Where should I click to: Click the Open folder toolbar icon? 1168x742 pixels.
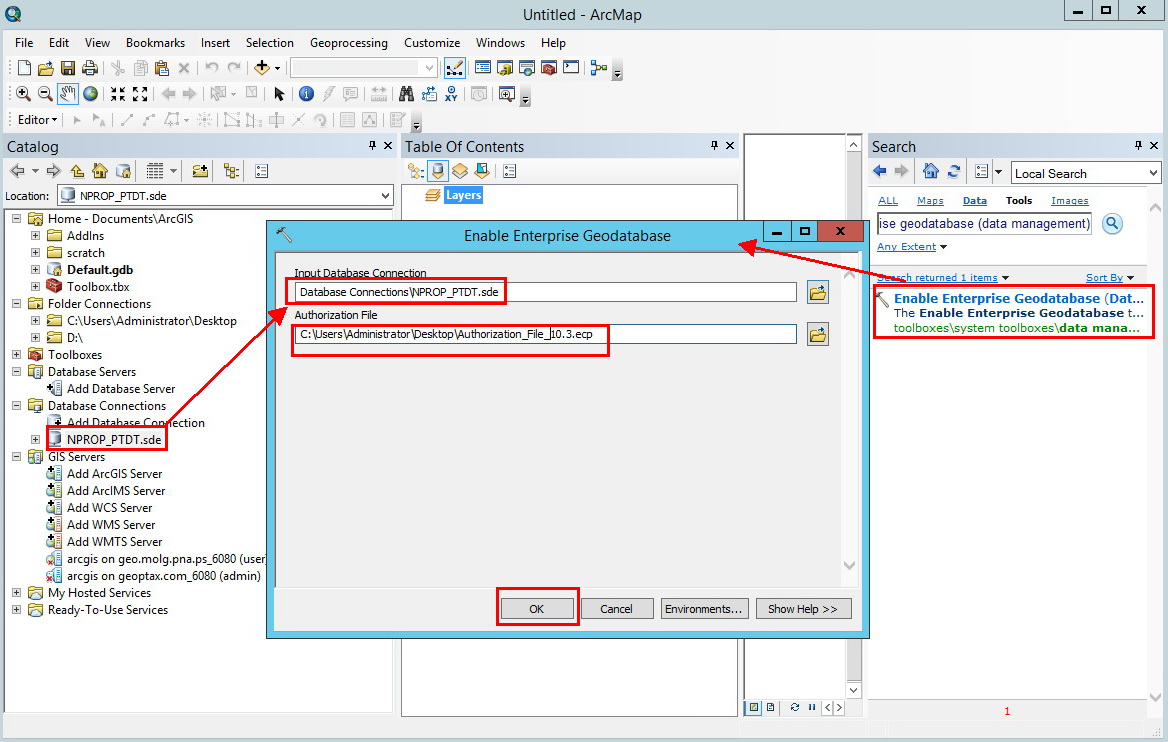pos(45,68)
